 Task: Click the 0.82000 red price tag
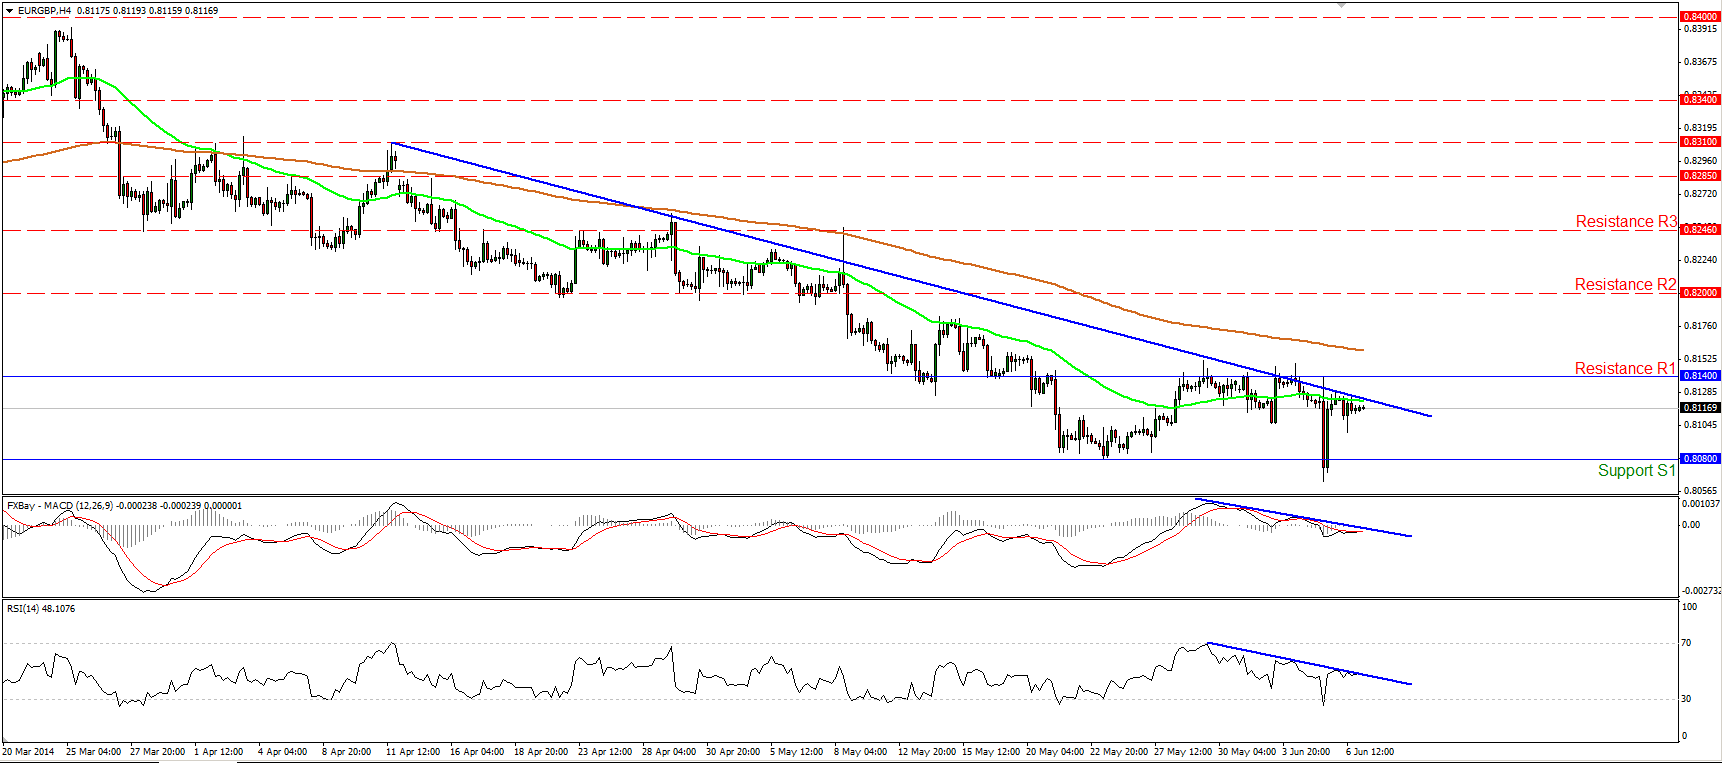(1700, 293)
